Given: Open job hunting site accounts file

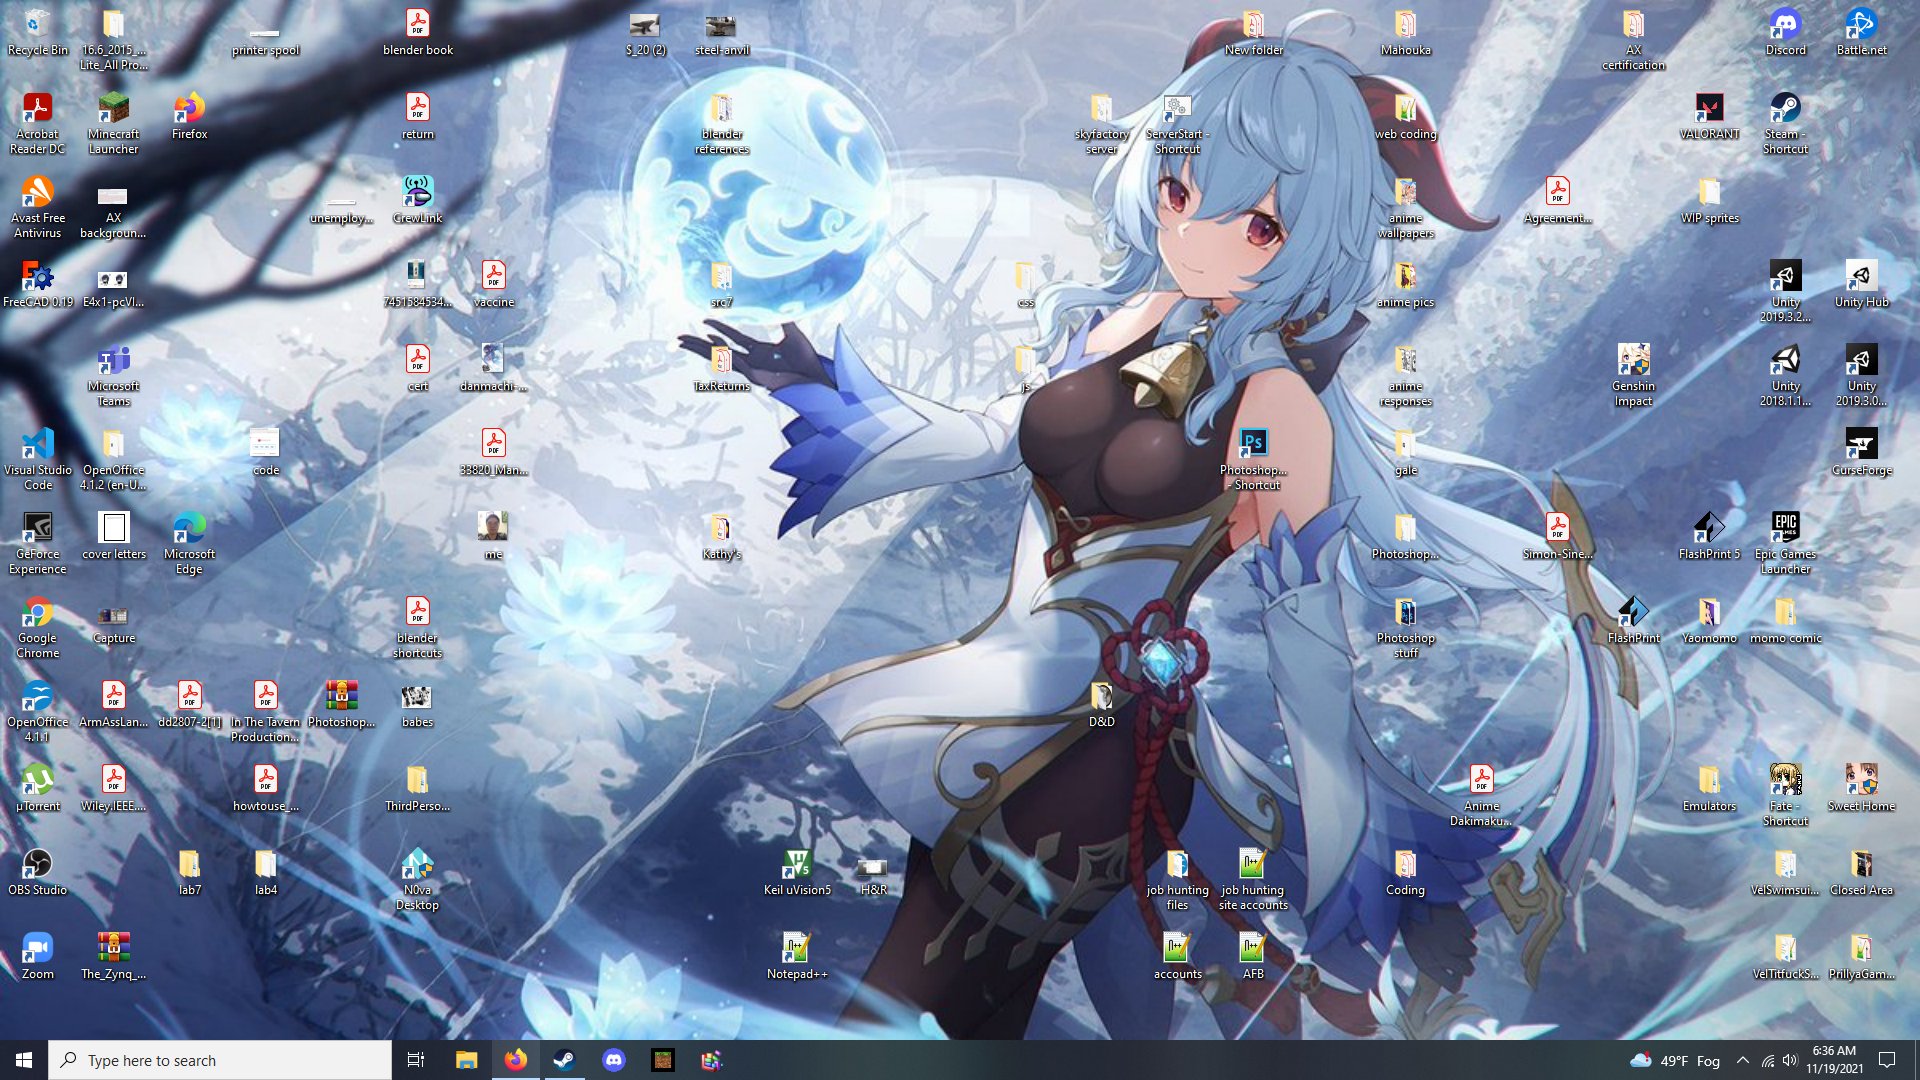Looking at the screenshot, I should pyautogui.click(x=1253, y=879).
